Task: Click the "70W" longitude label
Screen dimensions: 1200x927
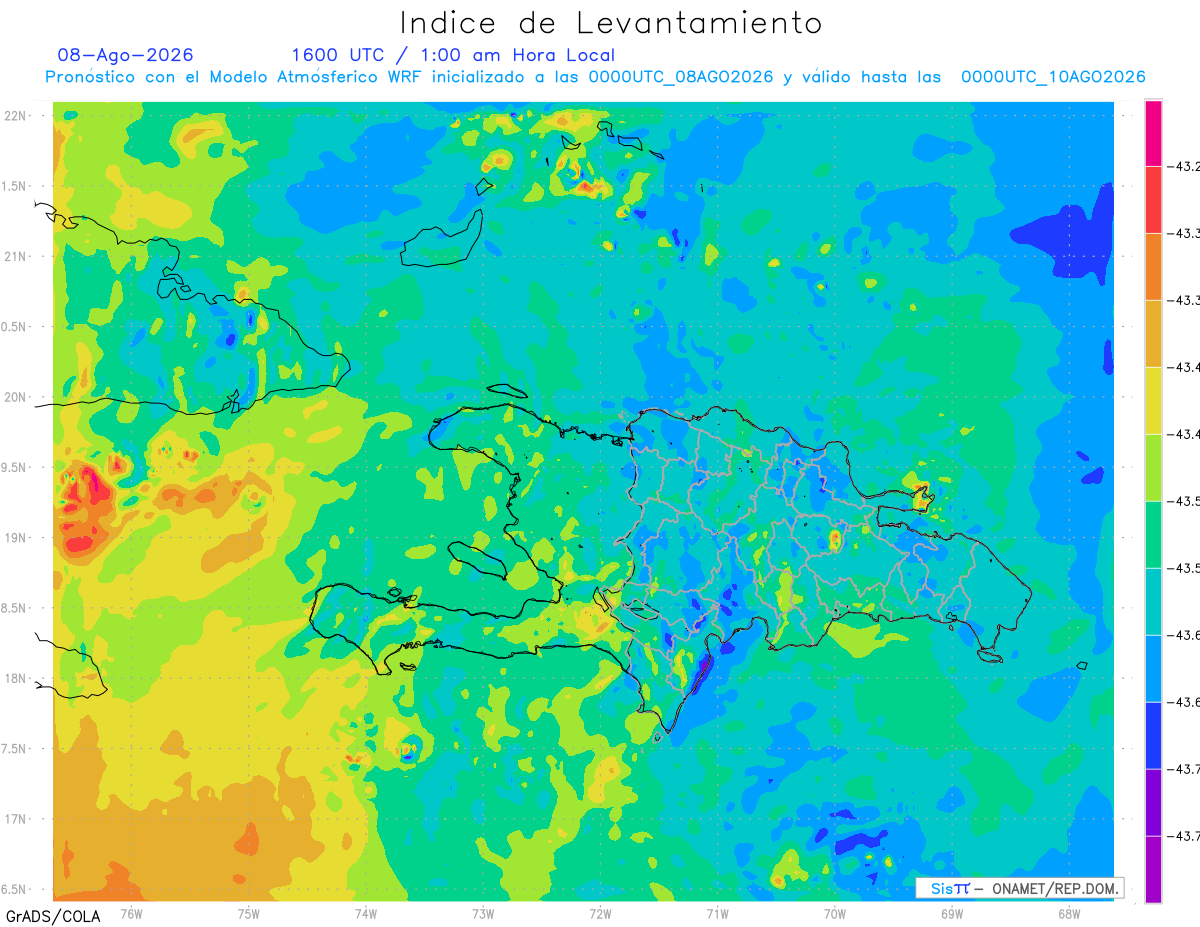Action: 835,913
